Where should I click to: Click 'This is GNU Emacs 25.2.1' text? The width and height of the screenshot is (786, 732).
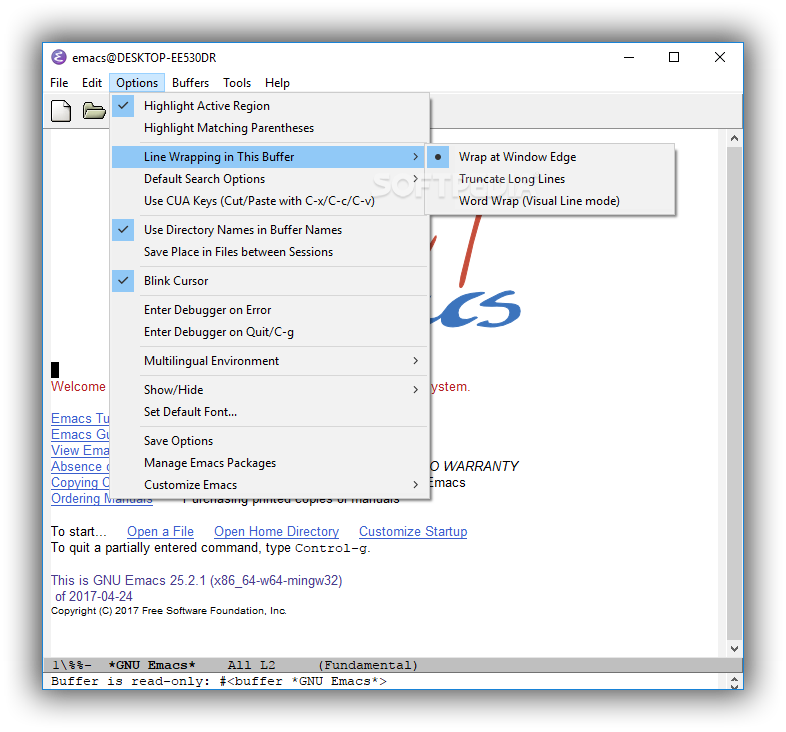[x=196, y=581]
